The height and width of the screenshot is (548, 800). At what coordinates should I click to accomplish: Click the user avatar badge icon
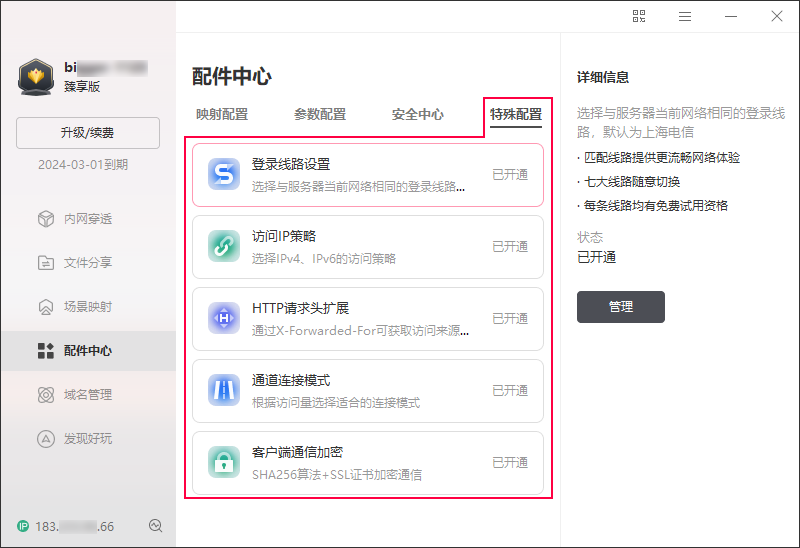click(x=36, y=77)
